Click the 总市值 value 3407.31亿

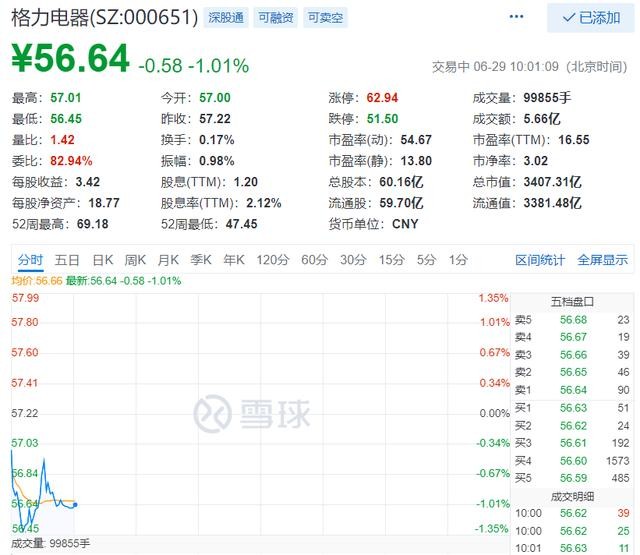pyautogui.click(x=552, y=182)
